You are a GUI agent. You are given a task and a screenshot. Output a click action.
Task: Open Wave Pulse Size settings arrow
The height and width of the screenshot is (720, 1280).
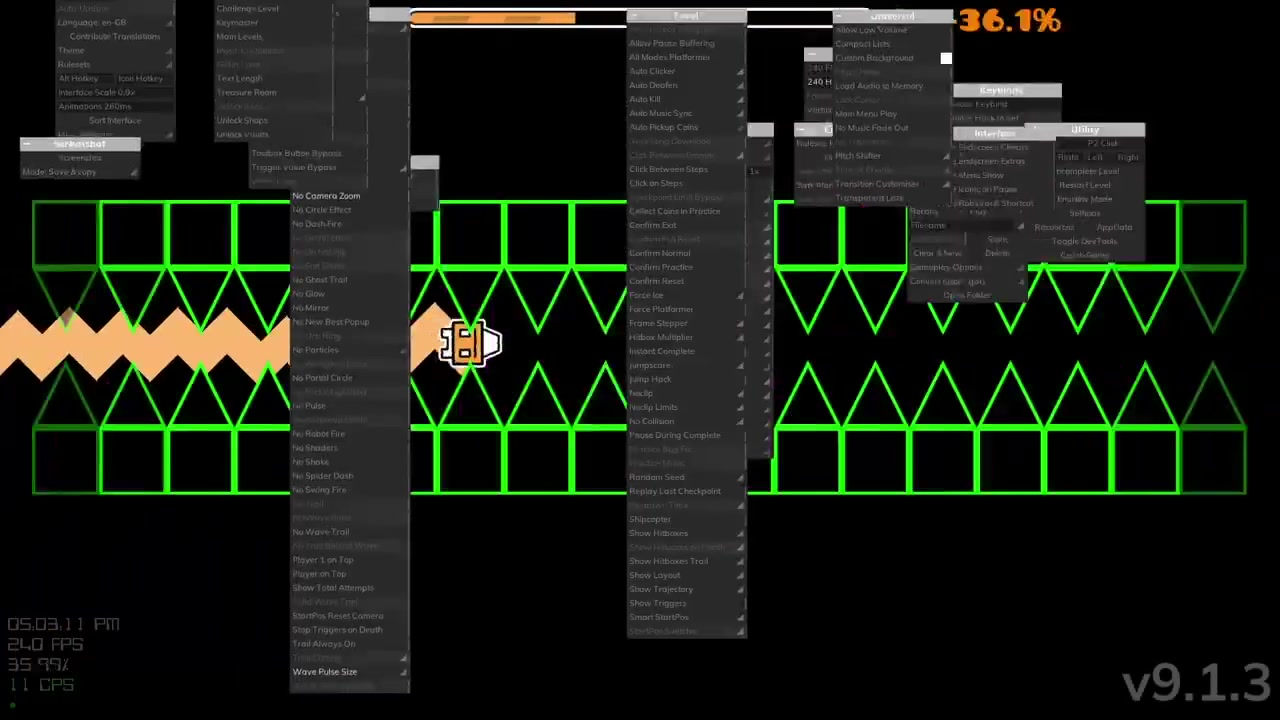[403, 672]
